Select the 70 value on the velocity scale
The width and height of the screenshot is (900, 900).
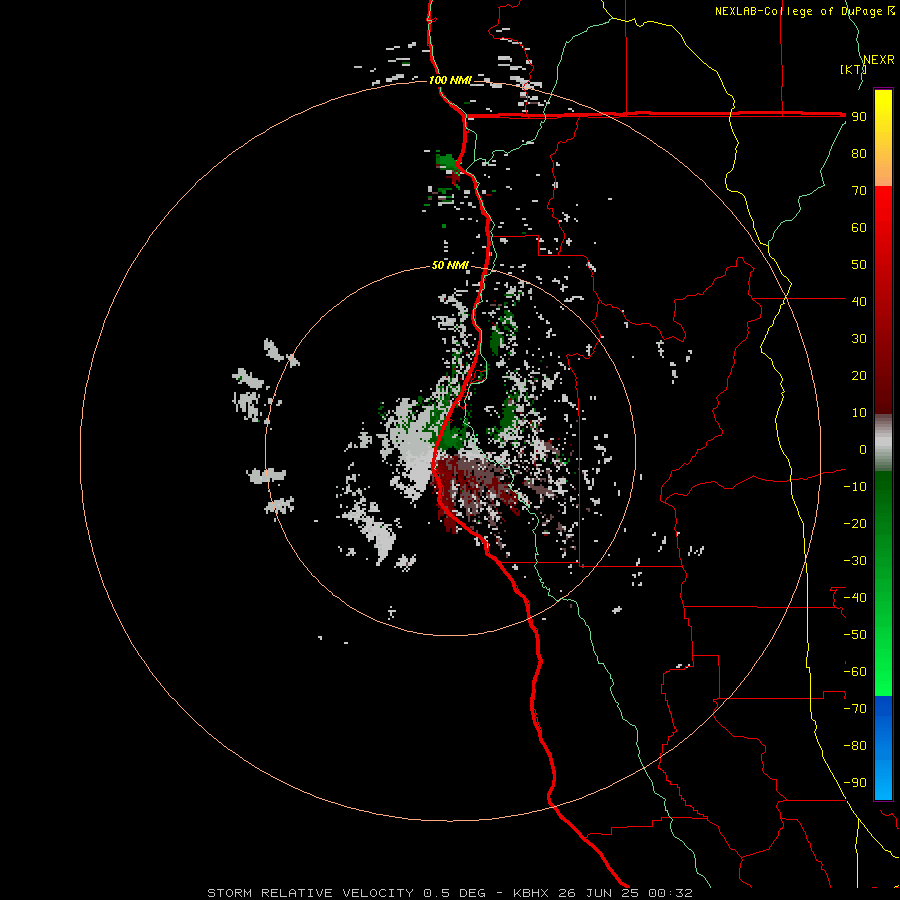click(859, 191)
